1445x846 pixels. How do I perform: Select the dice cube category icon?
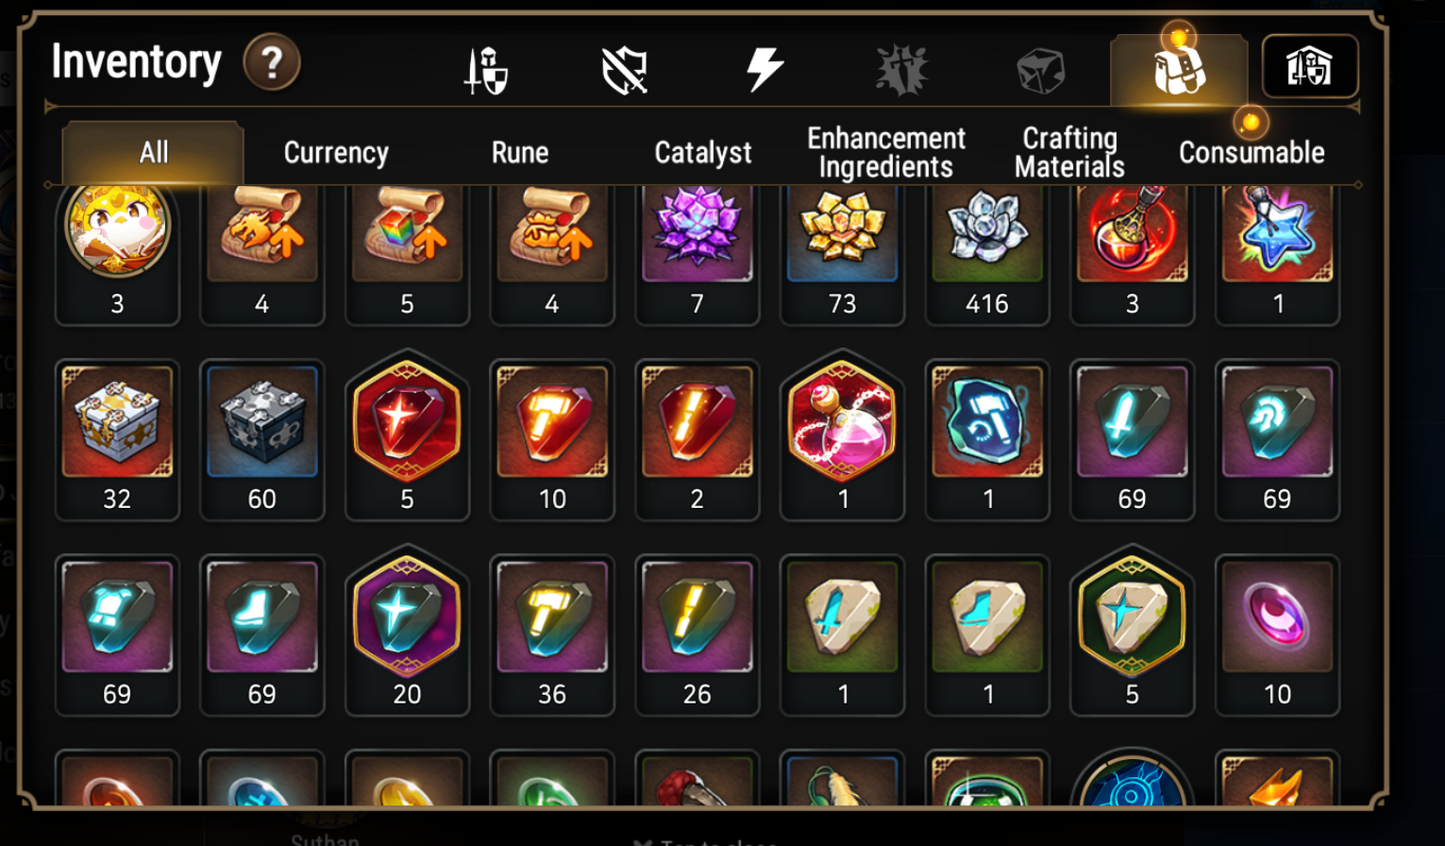1041,72
